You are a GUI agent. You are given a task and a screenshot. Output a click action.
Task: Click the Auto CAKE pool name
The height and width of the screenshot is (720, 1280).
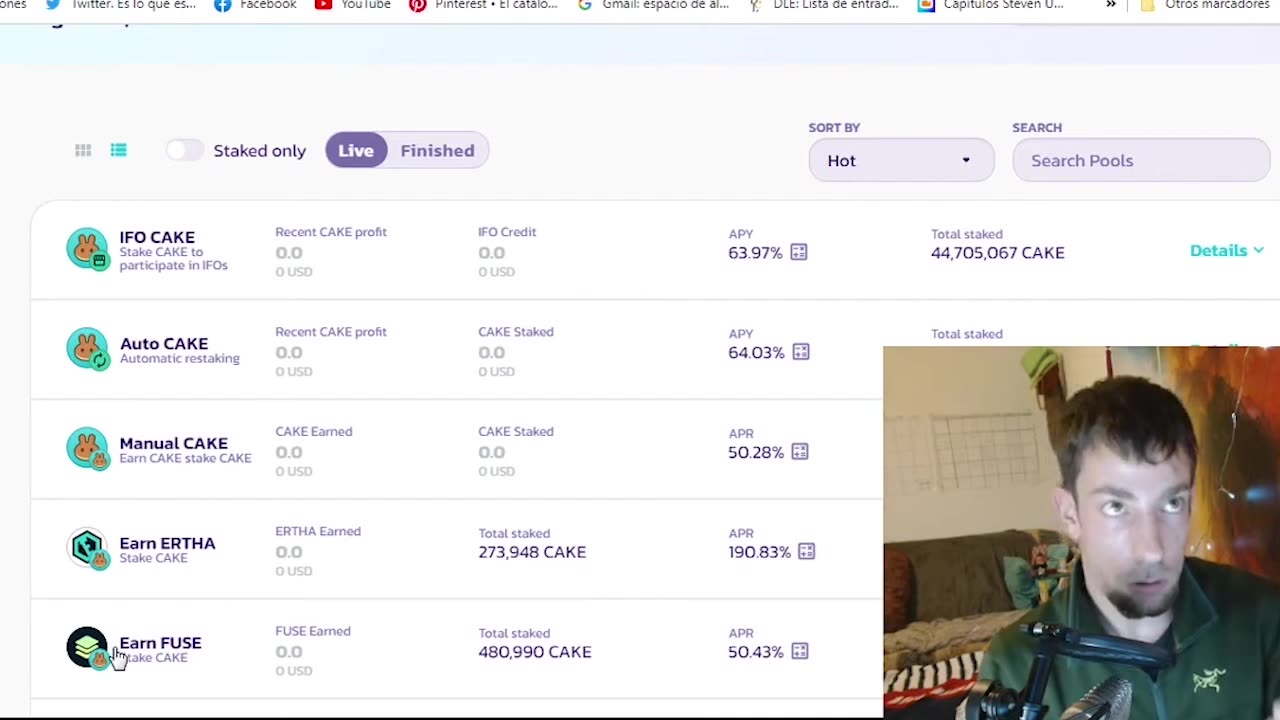click(164, 344)
